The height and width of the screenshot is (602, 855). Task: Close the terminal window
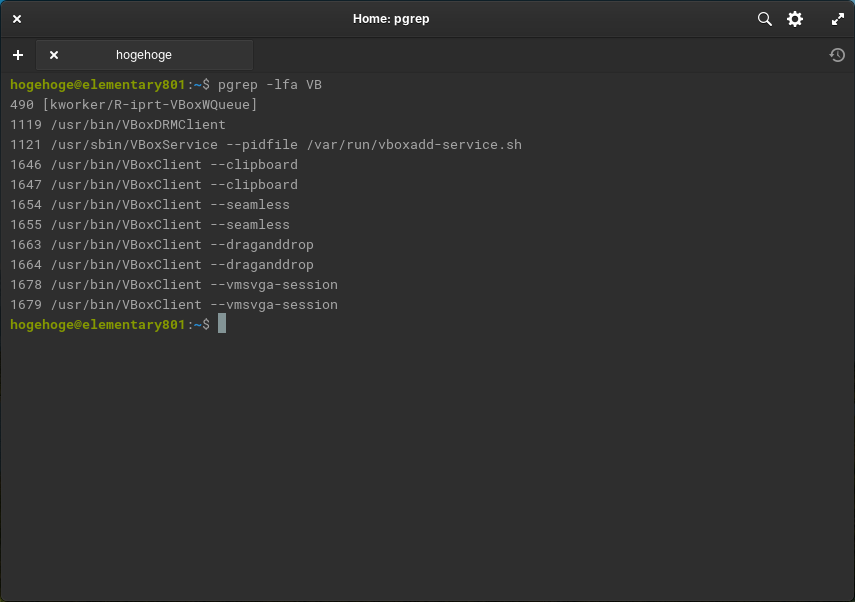[x=17, y=19]
